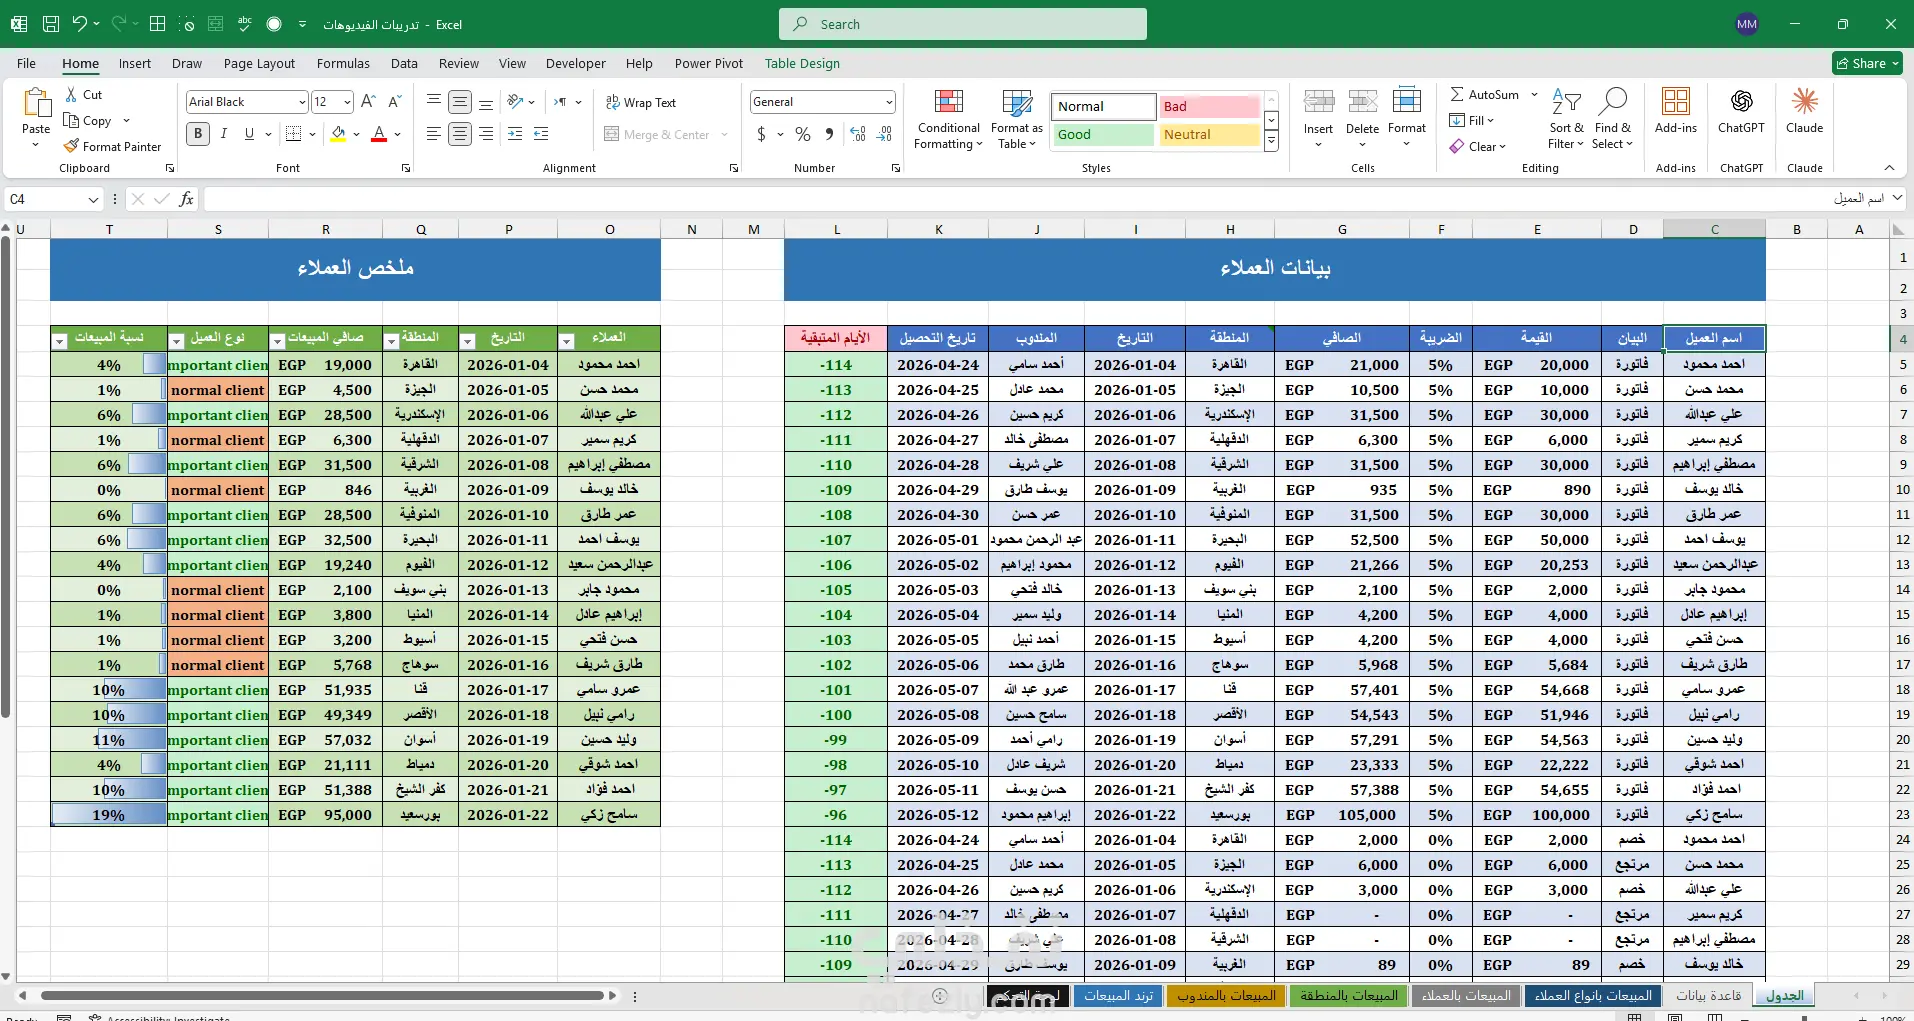The width and height of the screenshot is (1914, 1021).
Task: Click the Copy button
Action: 88,120
